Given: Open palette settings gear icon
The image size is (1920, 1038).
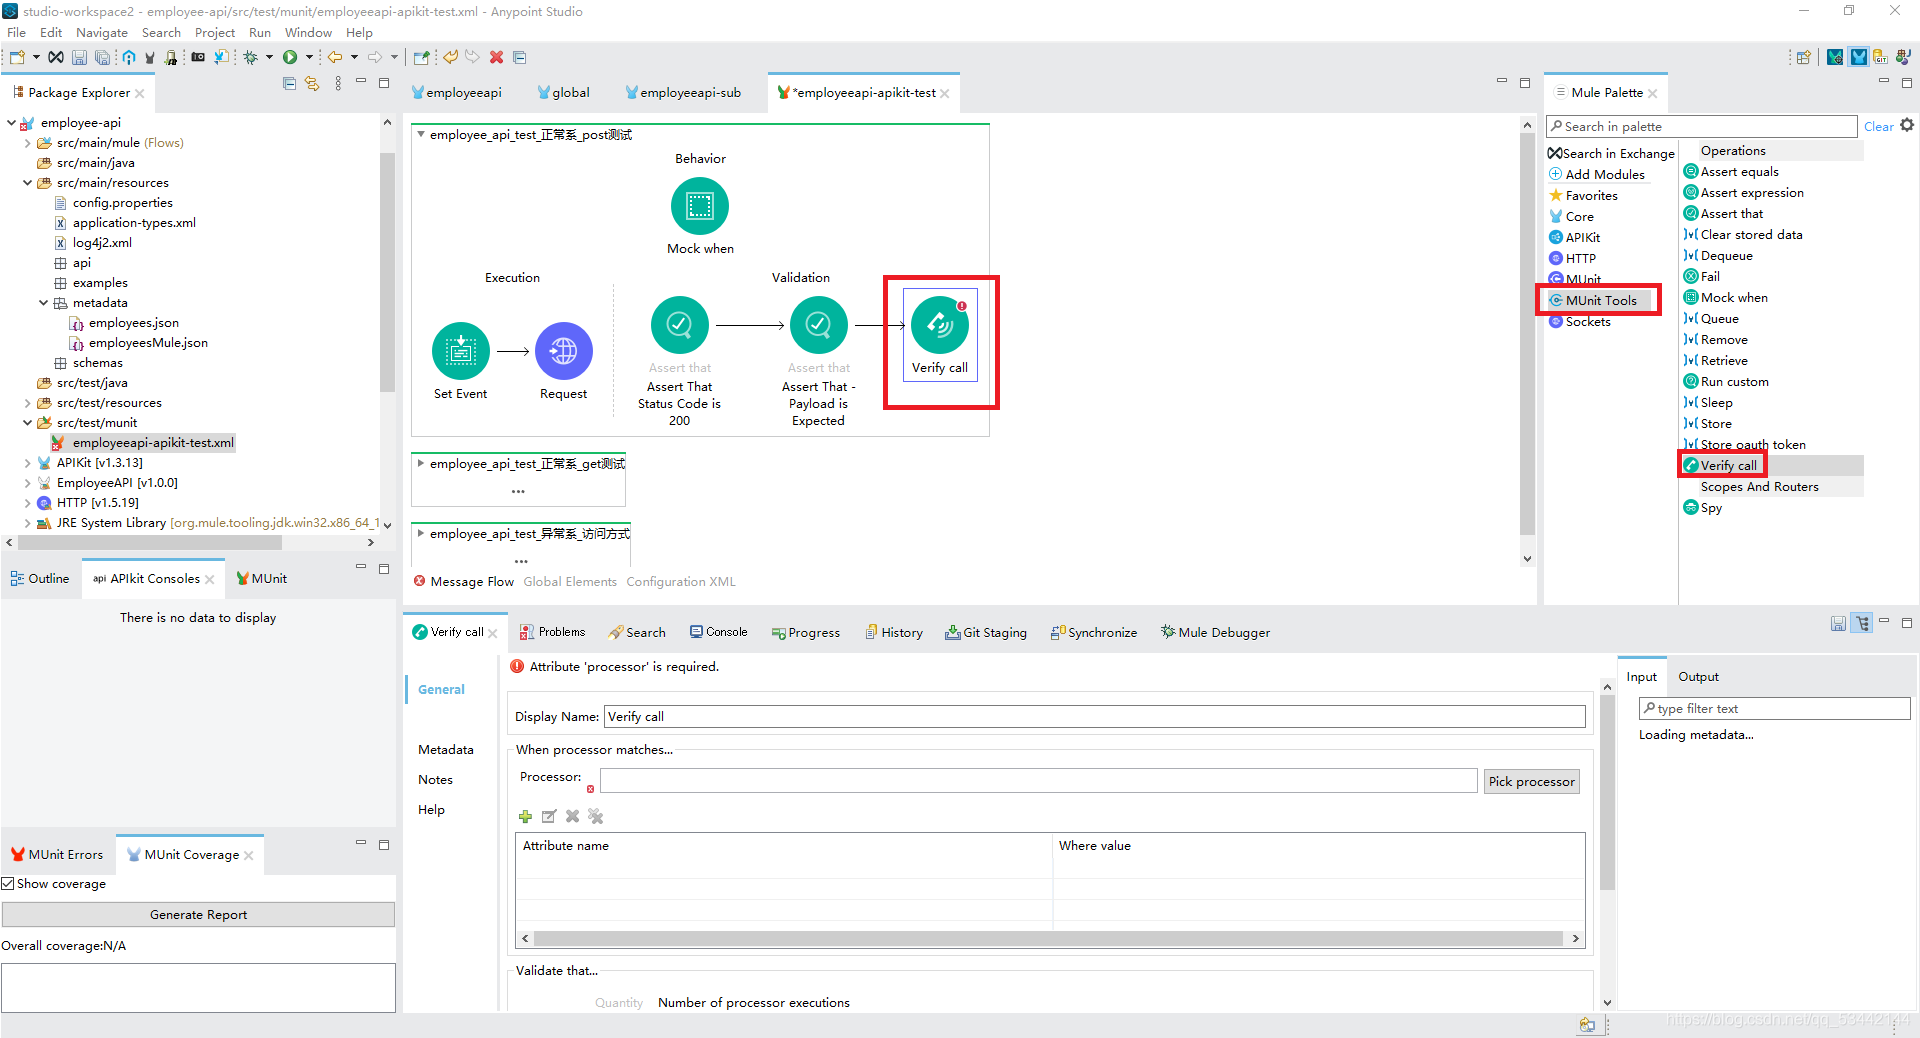Looking at the screenshot, I should click(1906, 125).
